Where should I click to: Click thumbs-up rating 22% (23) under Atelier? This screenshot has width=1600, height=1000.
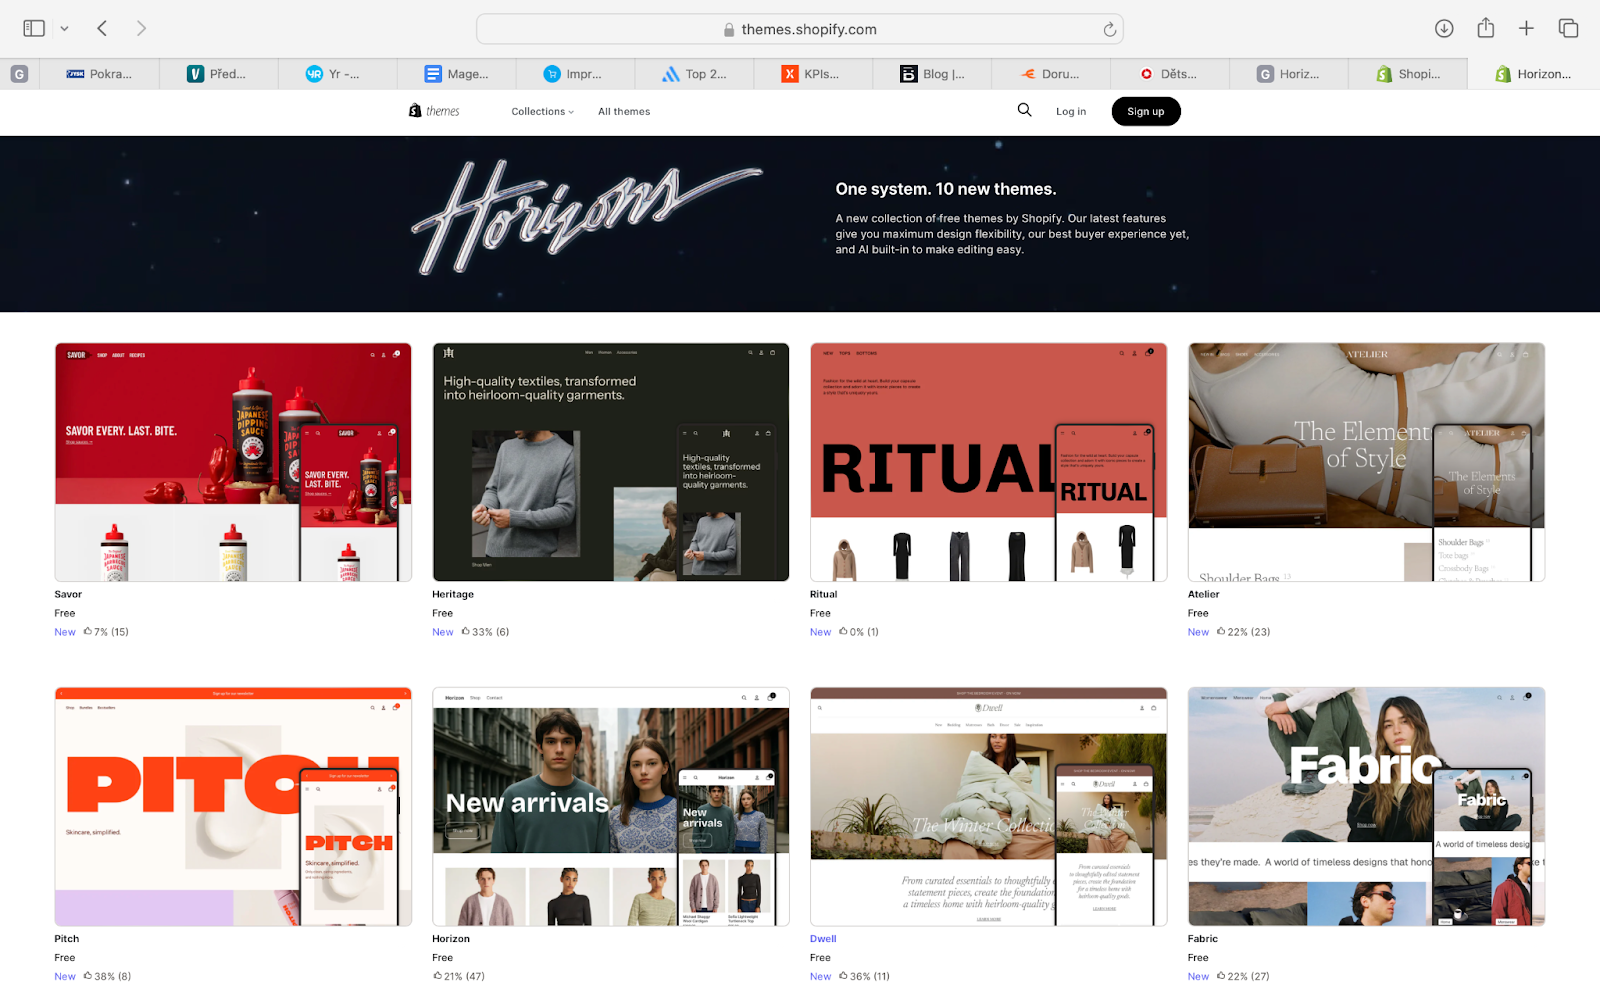coord(1243,632)
